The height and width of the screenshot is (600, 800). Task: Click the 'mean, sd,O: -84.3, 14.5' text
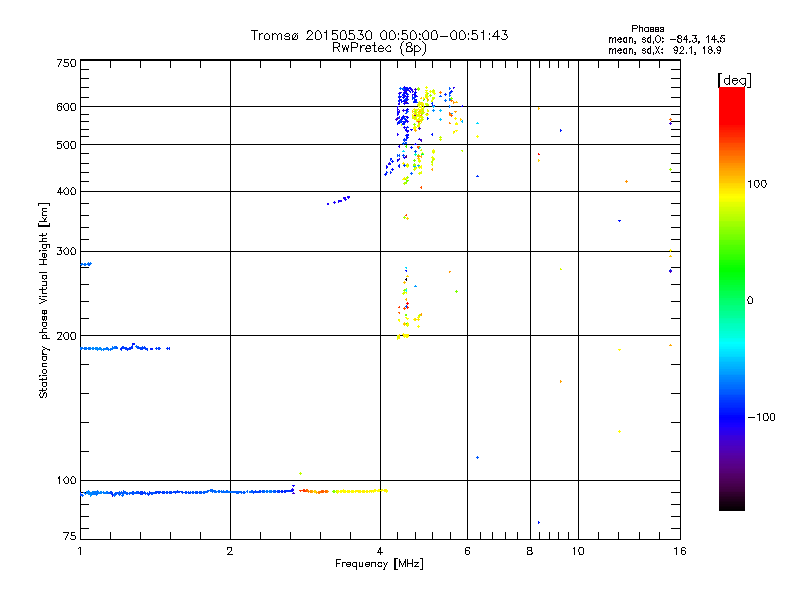(666, 39)
